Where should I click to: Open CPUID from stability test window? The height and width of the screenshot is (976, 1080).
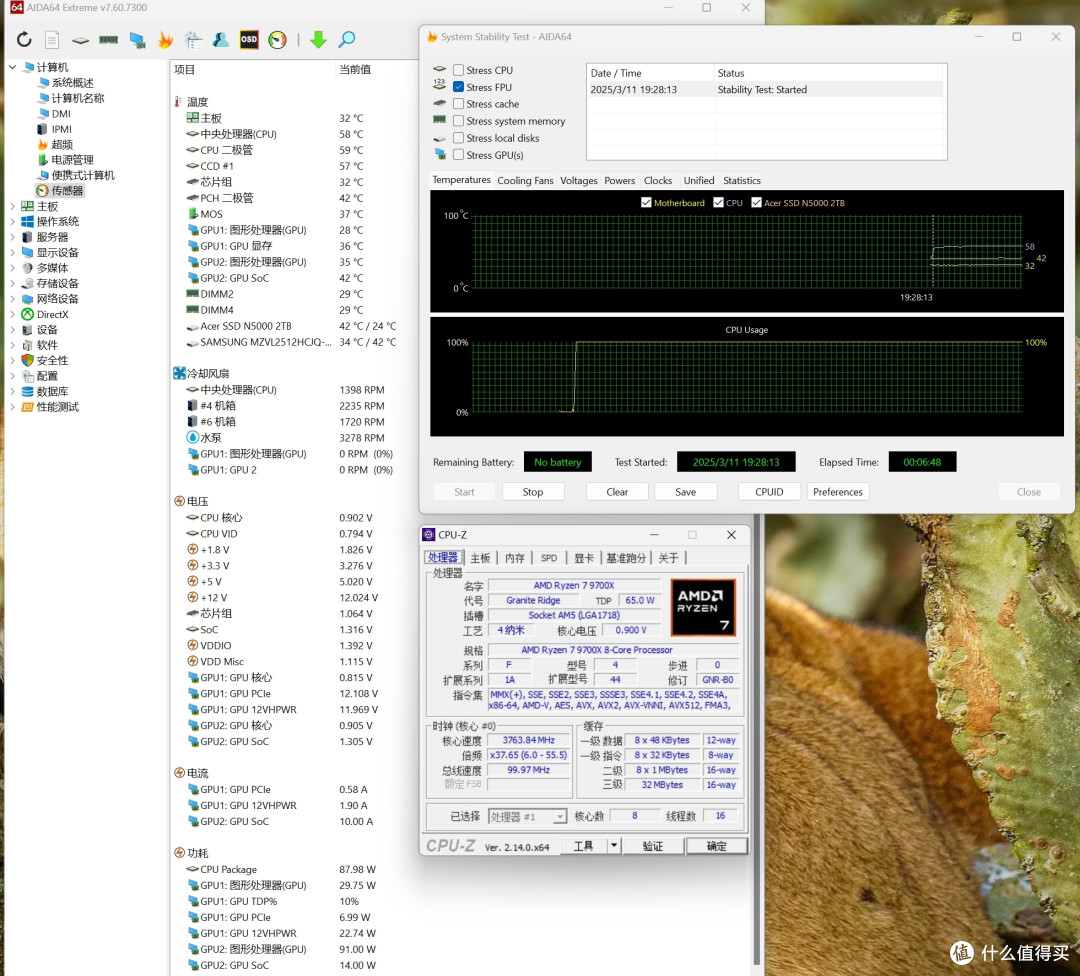pyautogui.click(x=769, y=492)
